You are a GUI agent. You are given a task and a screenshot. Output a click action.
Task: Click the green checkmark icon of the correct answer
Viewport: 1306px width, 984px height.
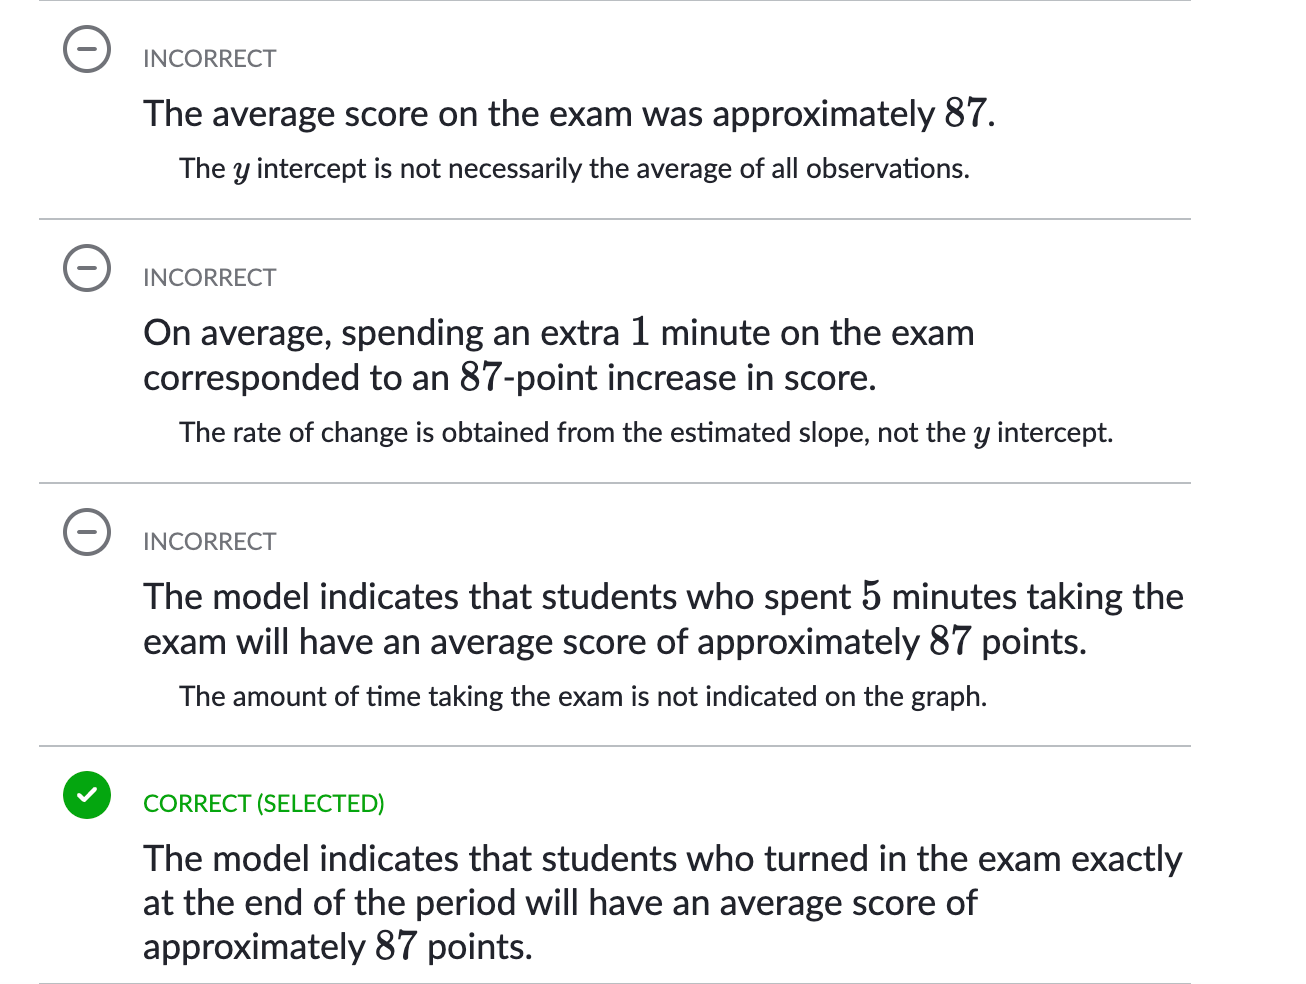click(x=87, y=795)
